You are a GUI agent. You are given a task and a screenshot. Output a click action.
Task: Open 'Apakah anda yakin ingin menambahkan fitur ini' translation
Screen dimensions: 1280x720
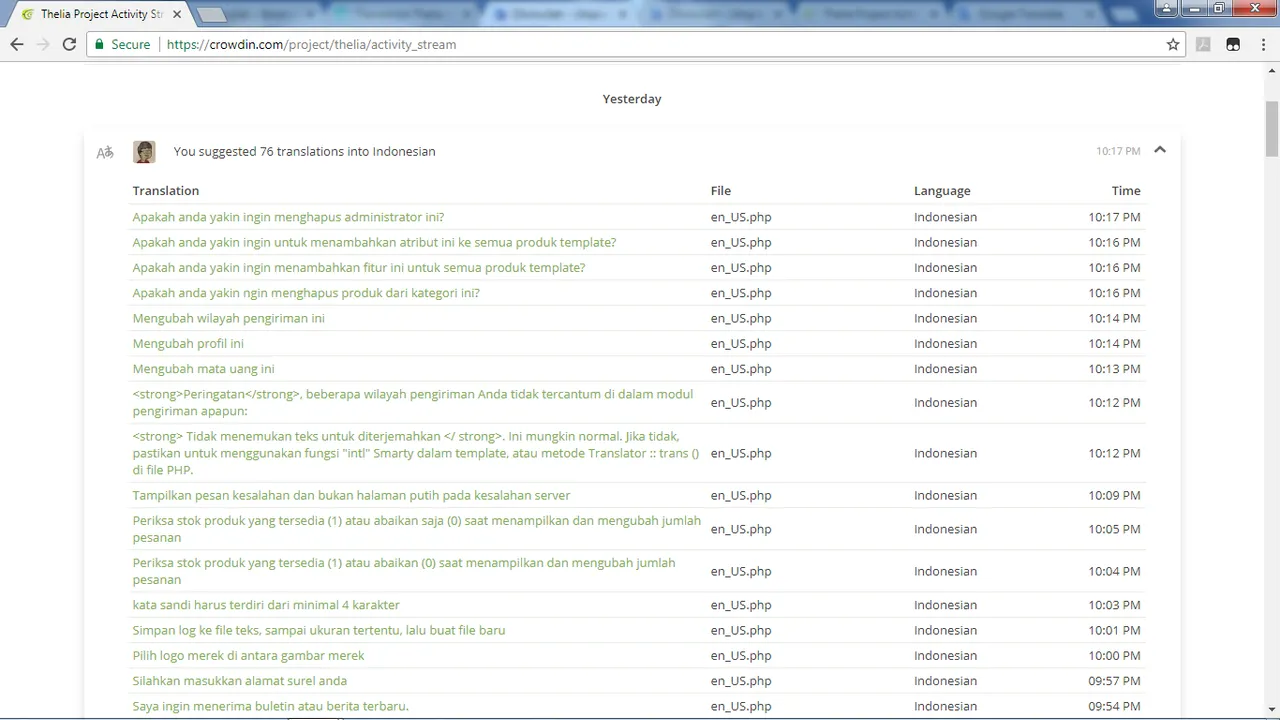pyautogui.click(x=359, y=267)
